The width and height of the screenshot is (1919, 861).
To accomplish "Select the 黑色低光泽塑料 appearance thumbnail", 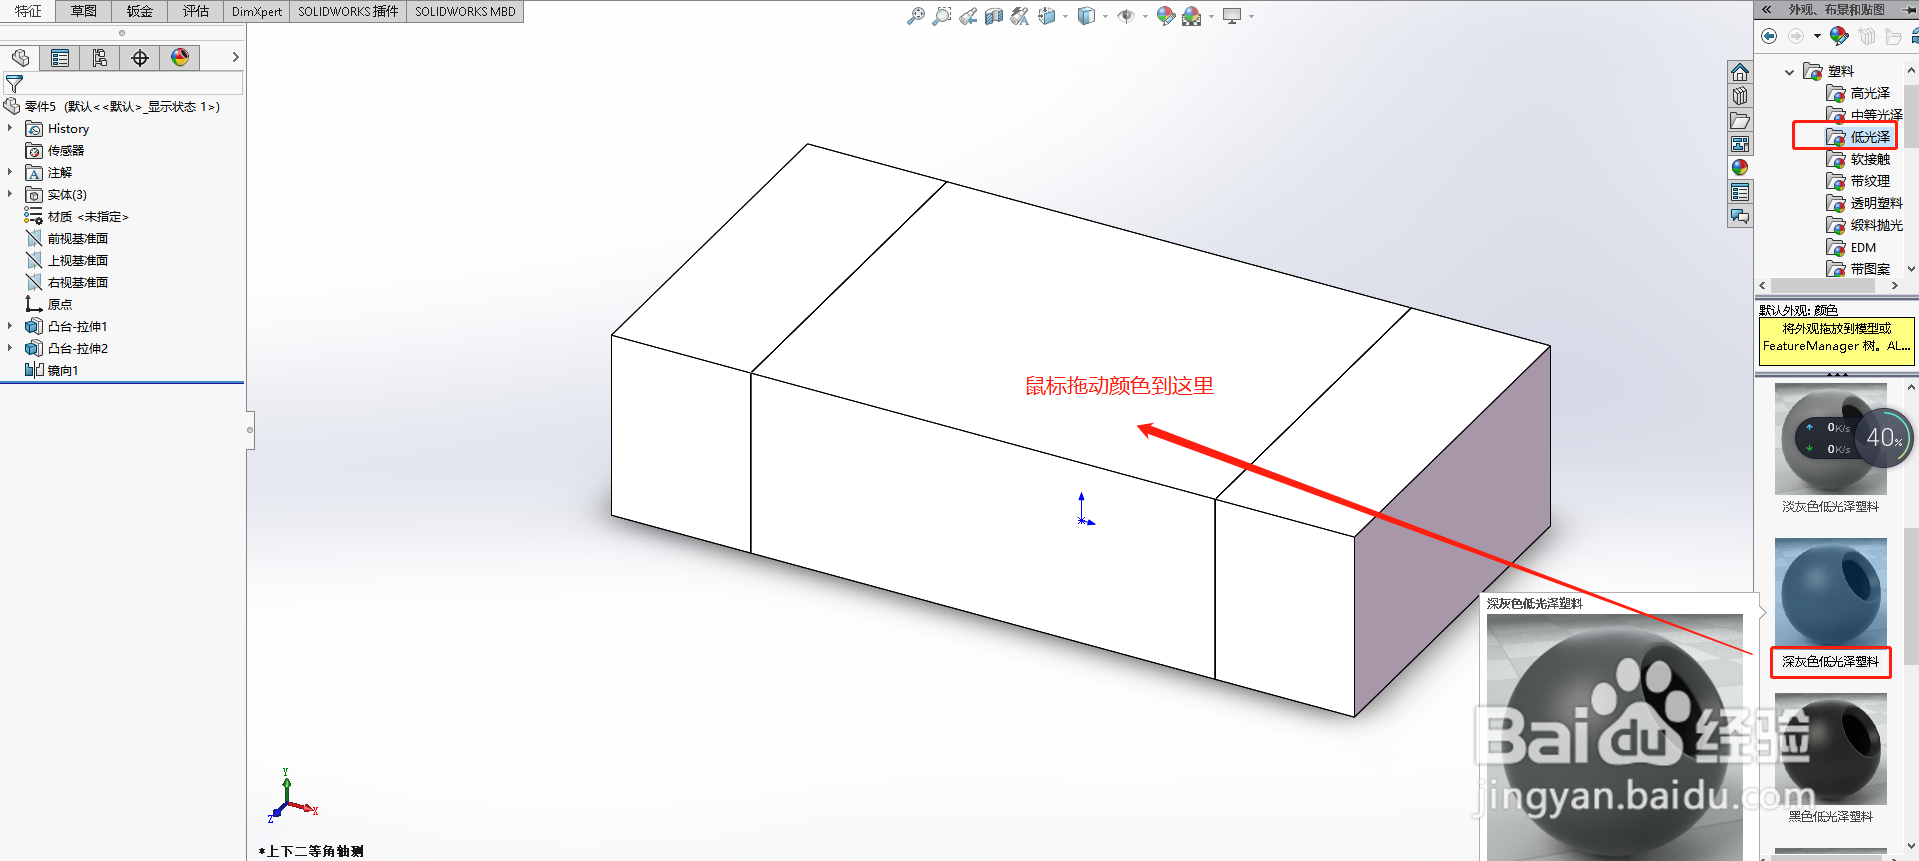I will pyautogui.click(x=1830, y=750).
